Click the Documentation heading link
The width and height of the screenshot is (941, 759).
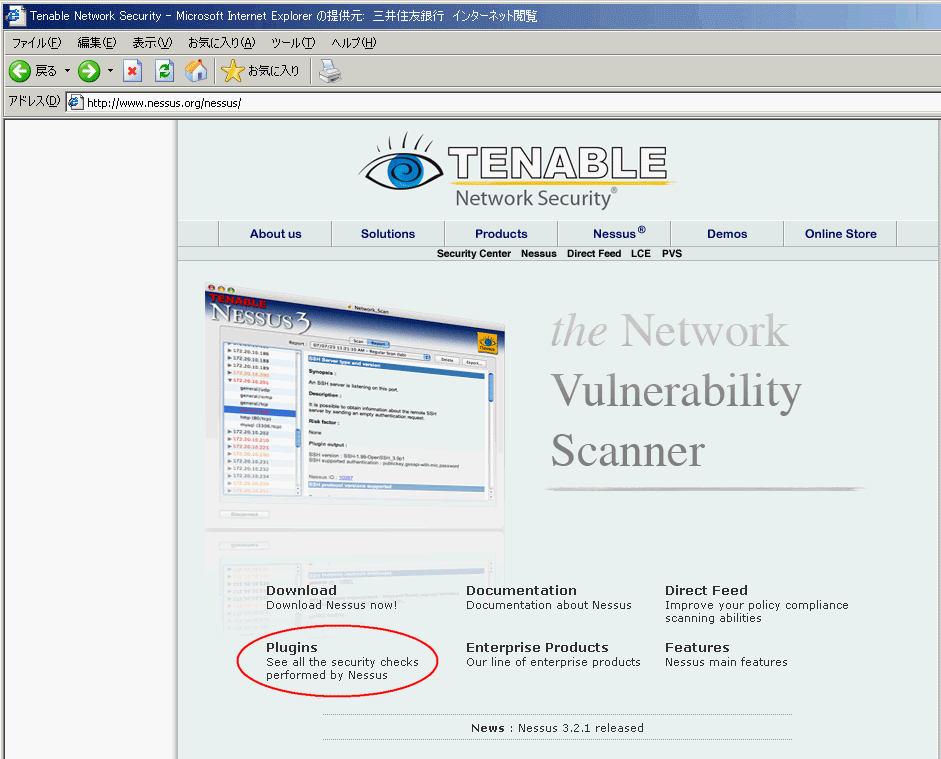[x=521, y=590]
